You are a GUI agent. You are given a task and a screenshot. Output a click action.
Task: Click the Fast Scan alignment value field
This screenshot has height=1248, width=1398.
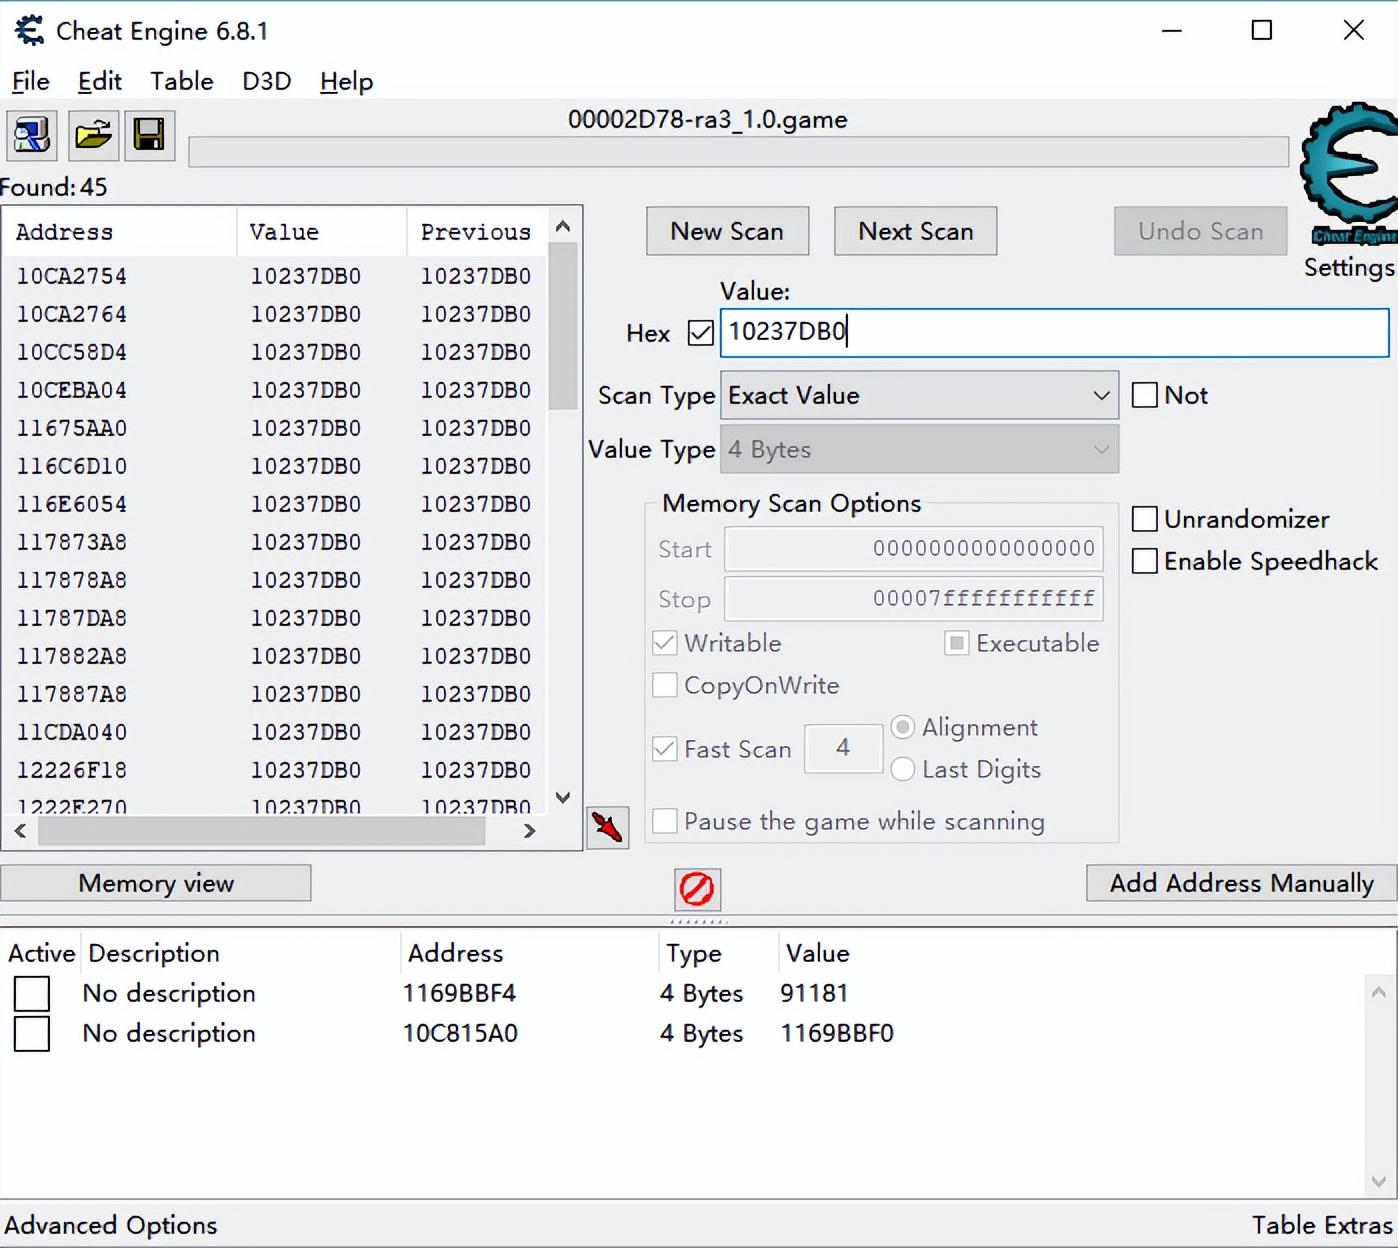843,748
